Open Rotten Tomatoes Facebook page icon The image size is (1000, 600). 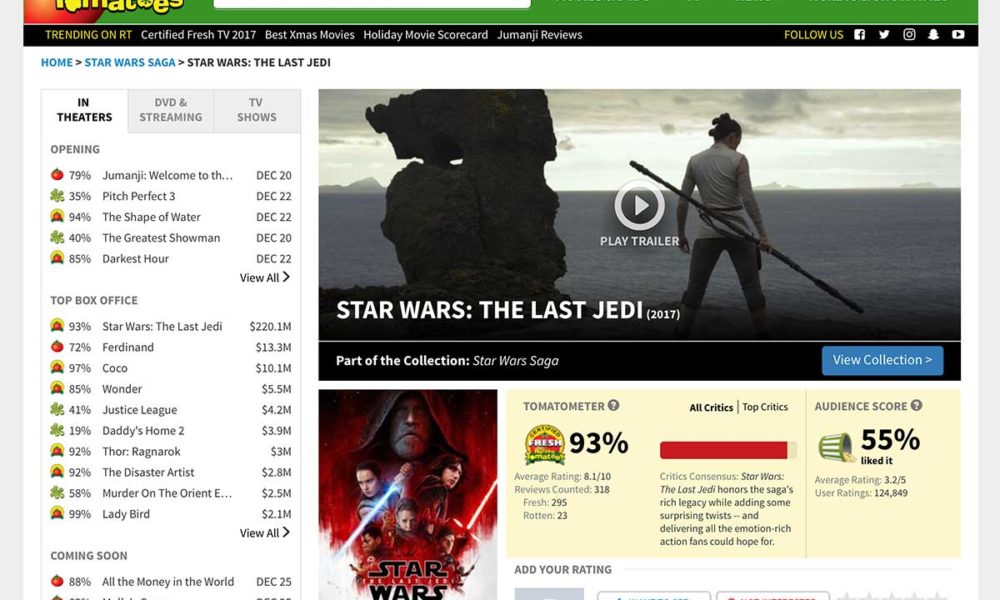pyautogui.click(x=860, y=34)
